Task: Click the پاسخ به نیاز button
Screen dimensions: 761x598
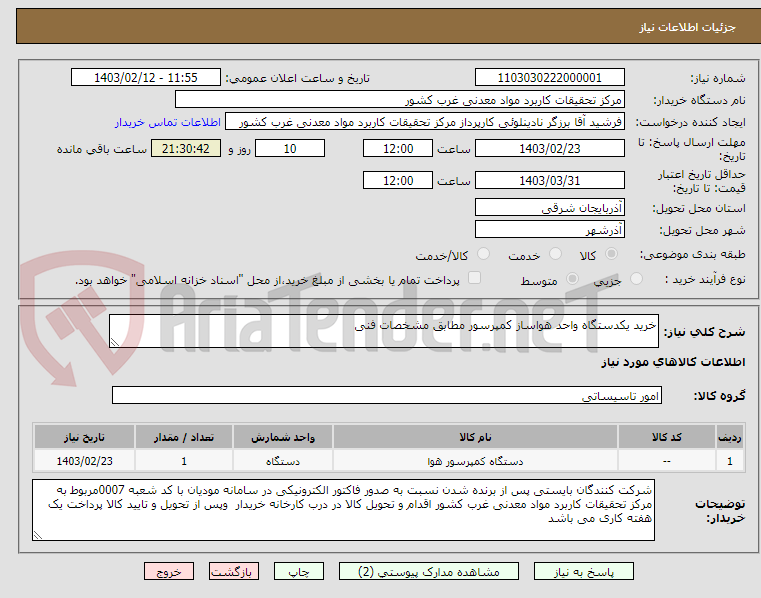Action: click(x=583, y=571)
